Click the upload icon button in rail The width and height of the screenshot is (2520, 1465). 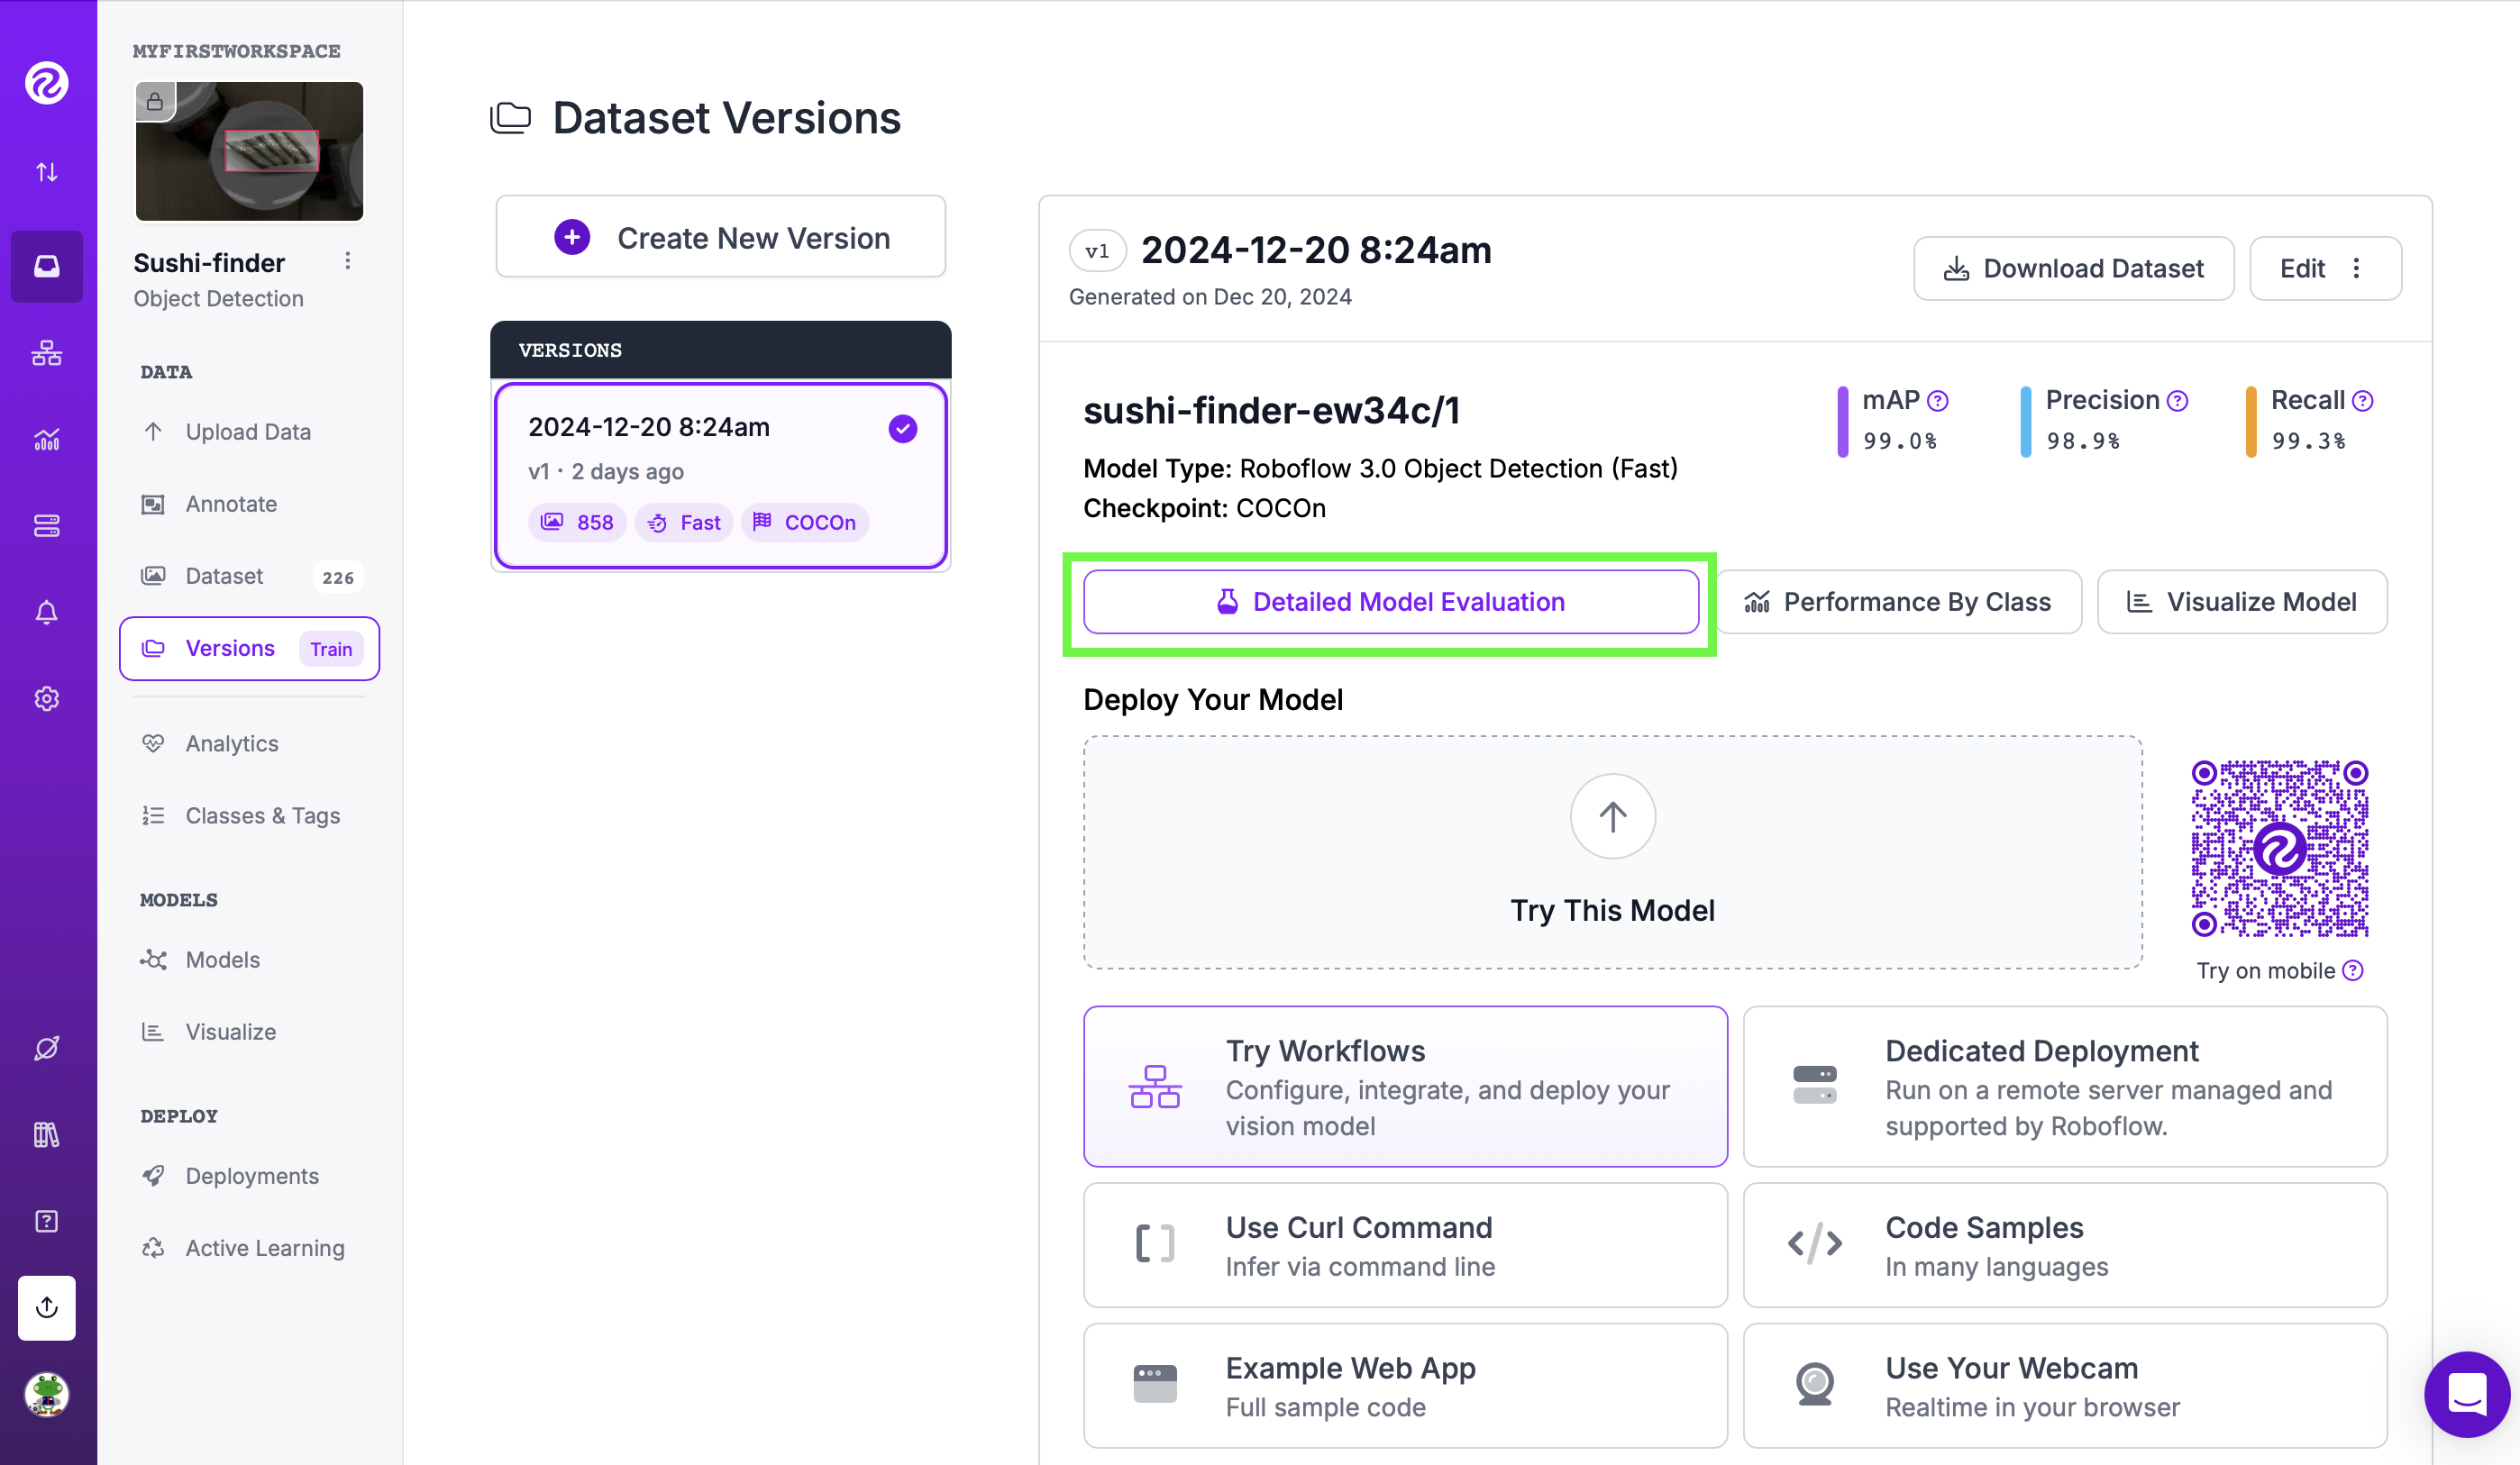[47, 1307]
